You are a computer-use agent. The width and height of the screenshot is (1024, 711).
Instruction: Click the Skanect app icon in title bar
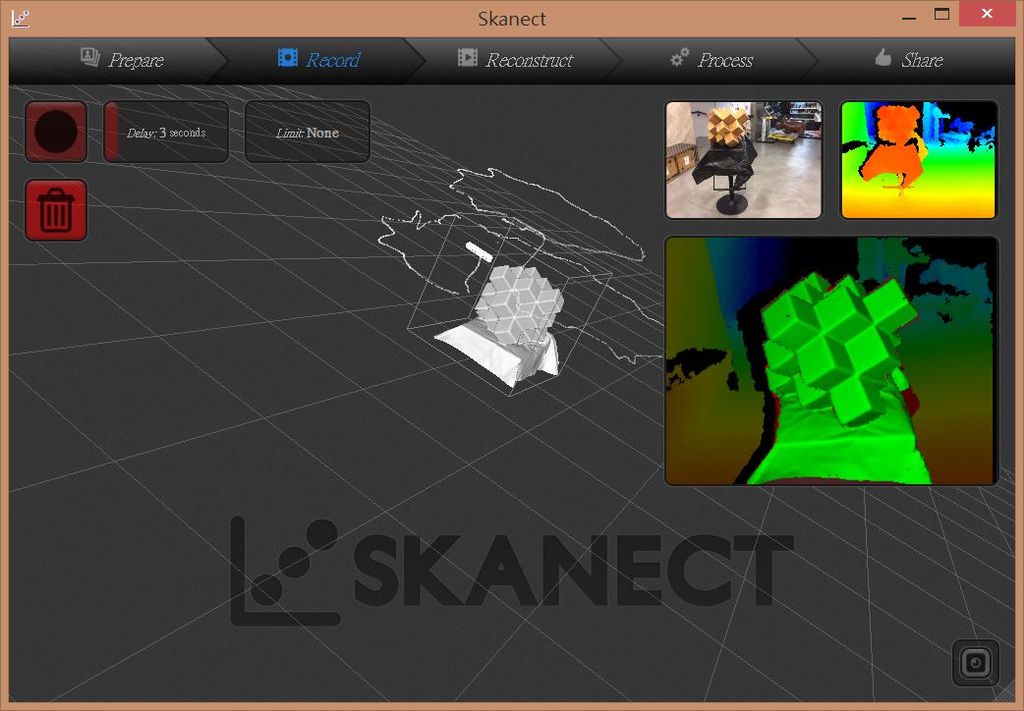point(20,18)
